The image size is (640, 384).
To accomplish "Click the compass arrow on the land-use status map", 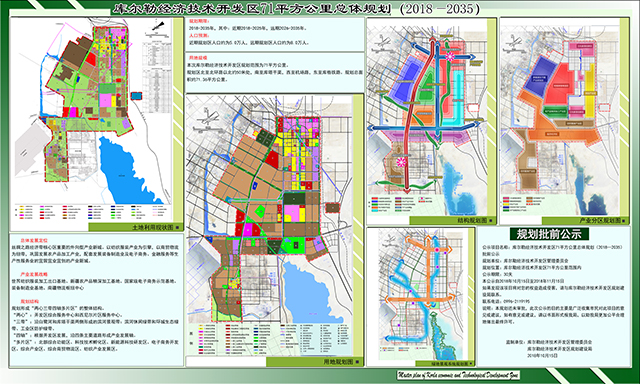I will 158,27.
